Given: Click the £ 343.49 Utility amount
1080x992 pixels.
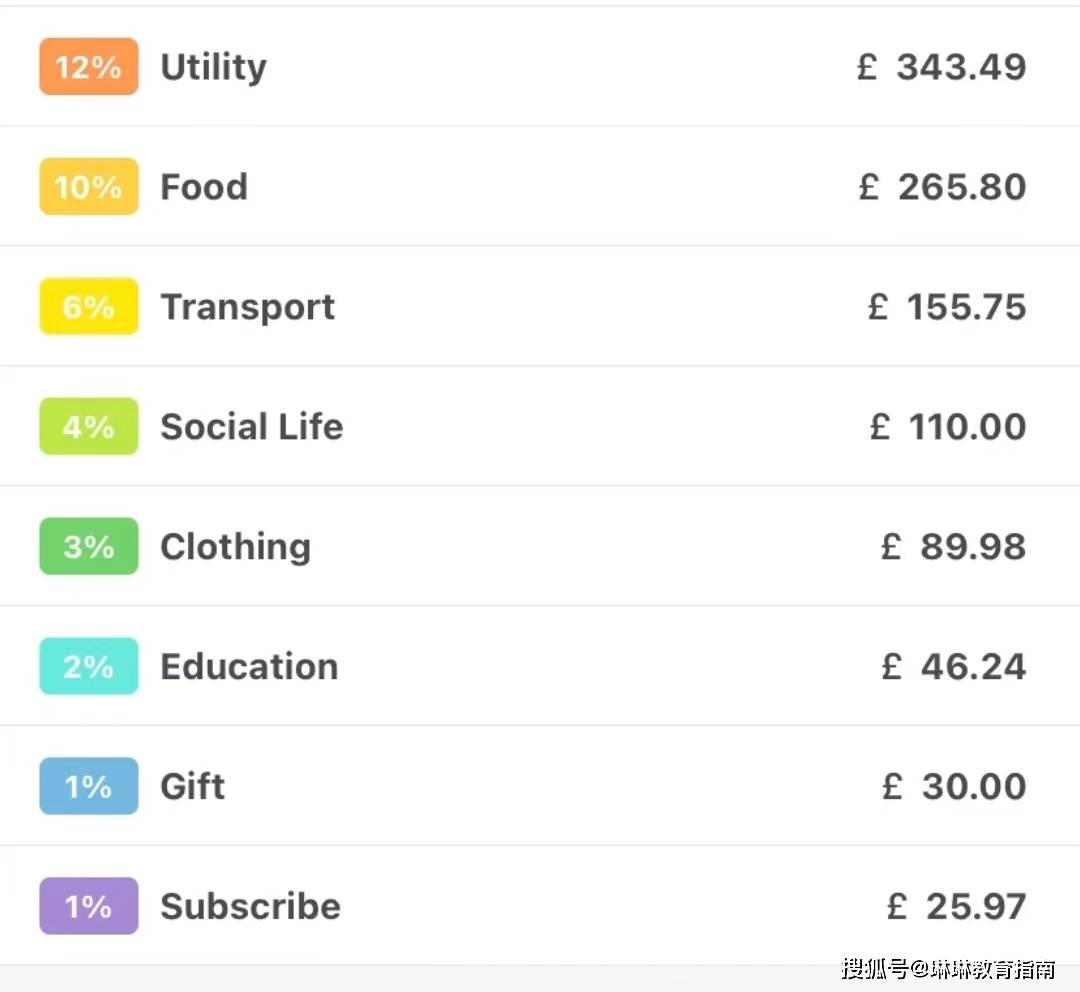Looking at the screenshot, I should (942, 67).
